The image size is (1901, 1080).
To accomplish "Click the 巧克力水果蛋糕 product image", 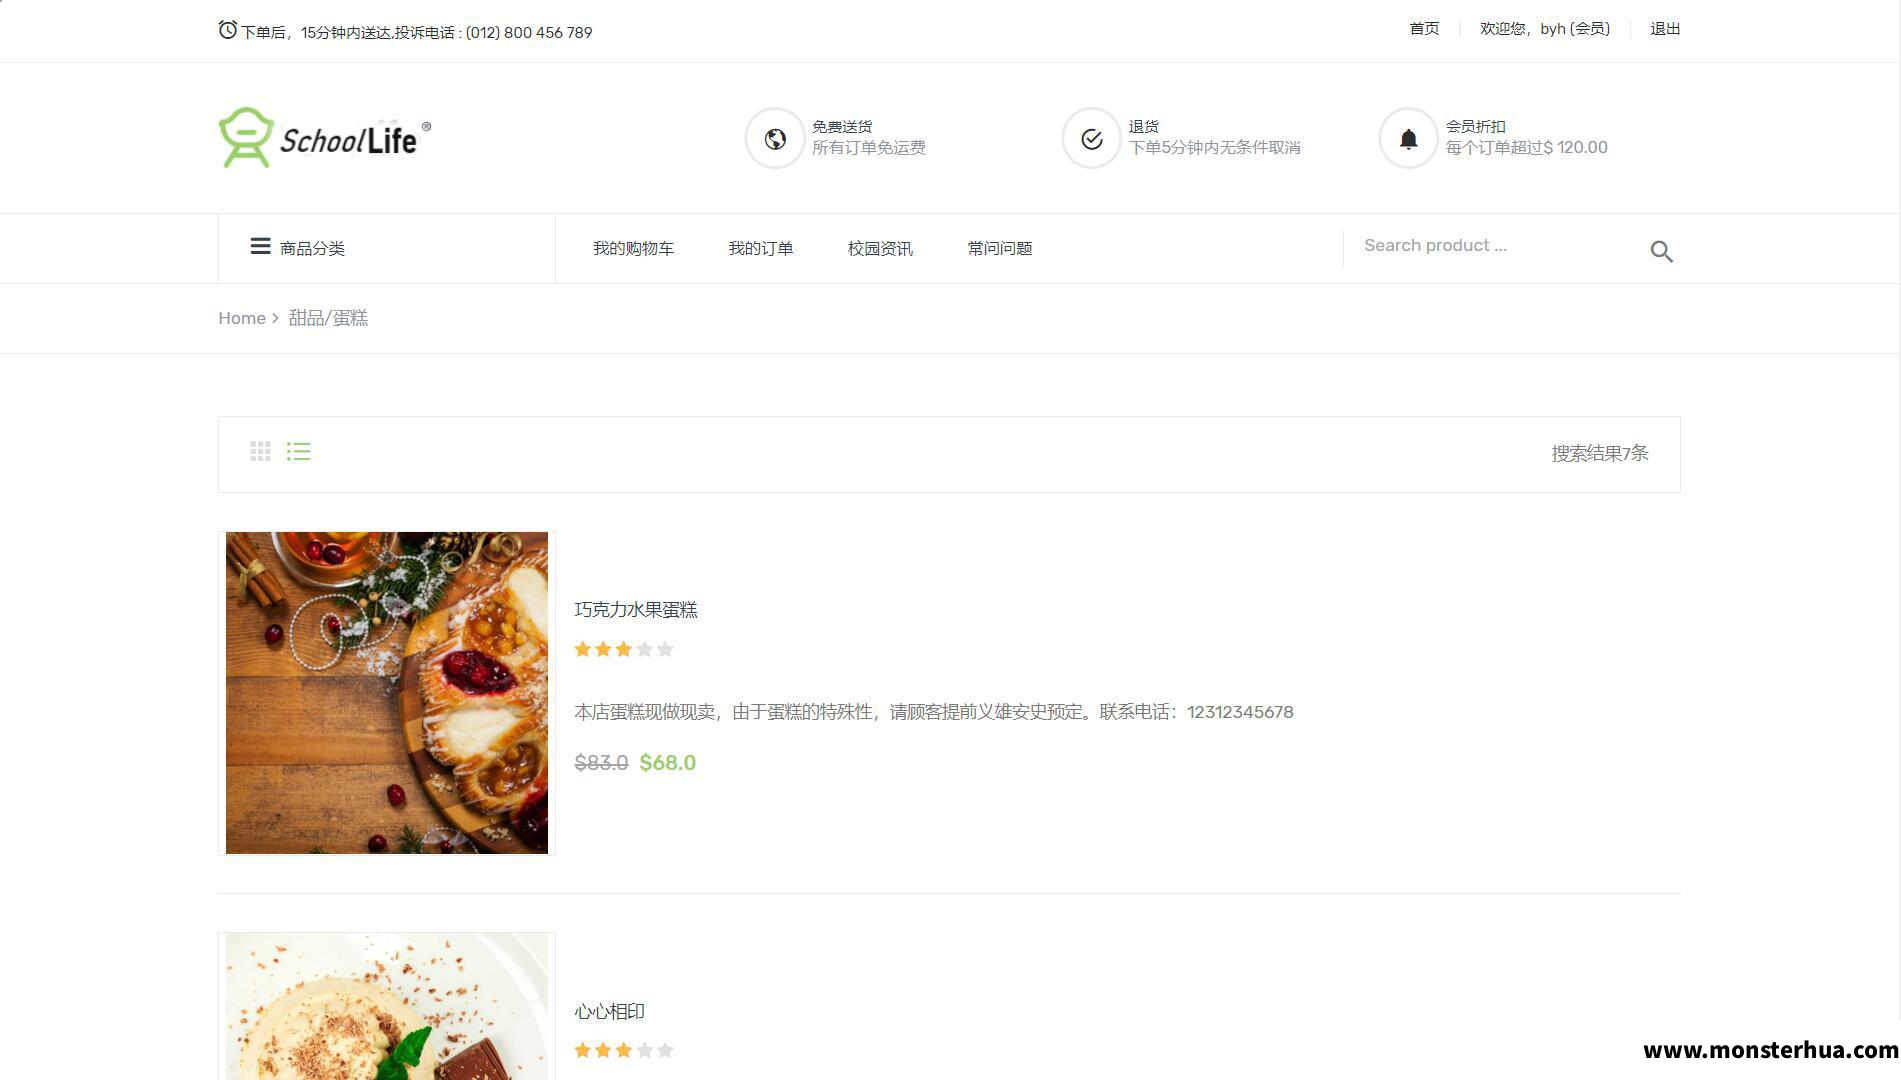I will coord(387,693).
